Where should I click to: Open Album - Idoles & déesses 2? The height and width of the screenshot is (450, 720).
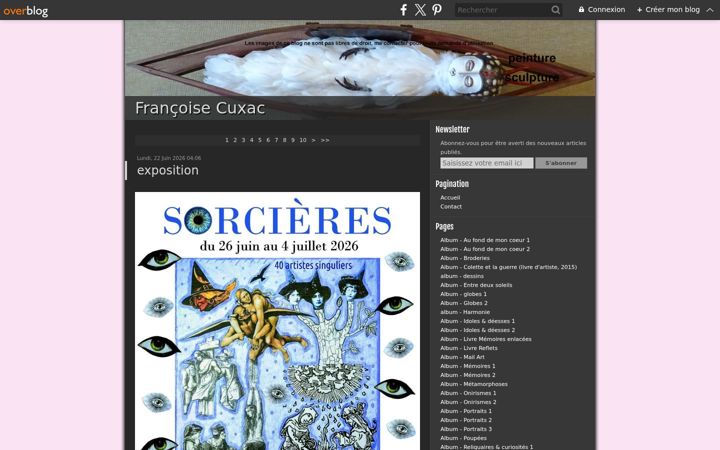[x=478, y=330]
